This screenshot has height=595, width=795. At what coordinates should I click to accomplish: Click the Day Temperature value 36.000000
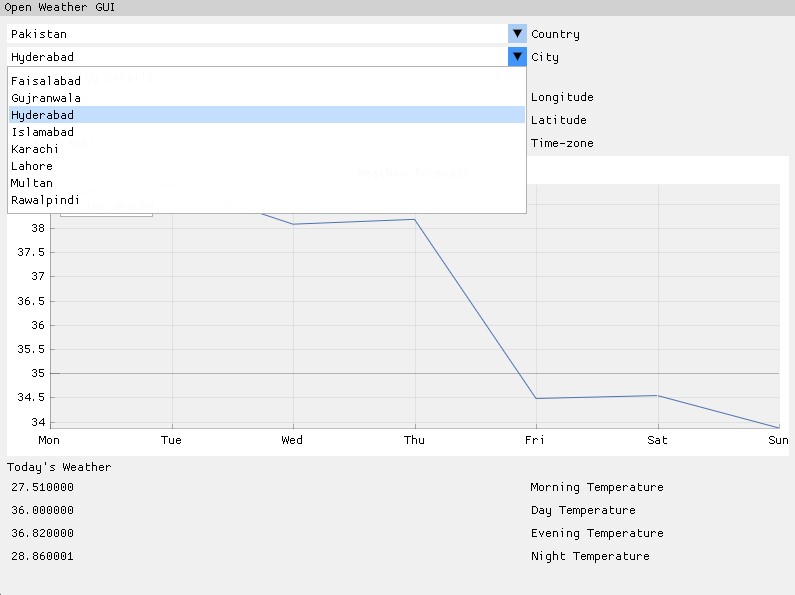43,510
